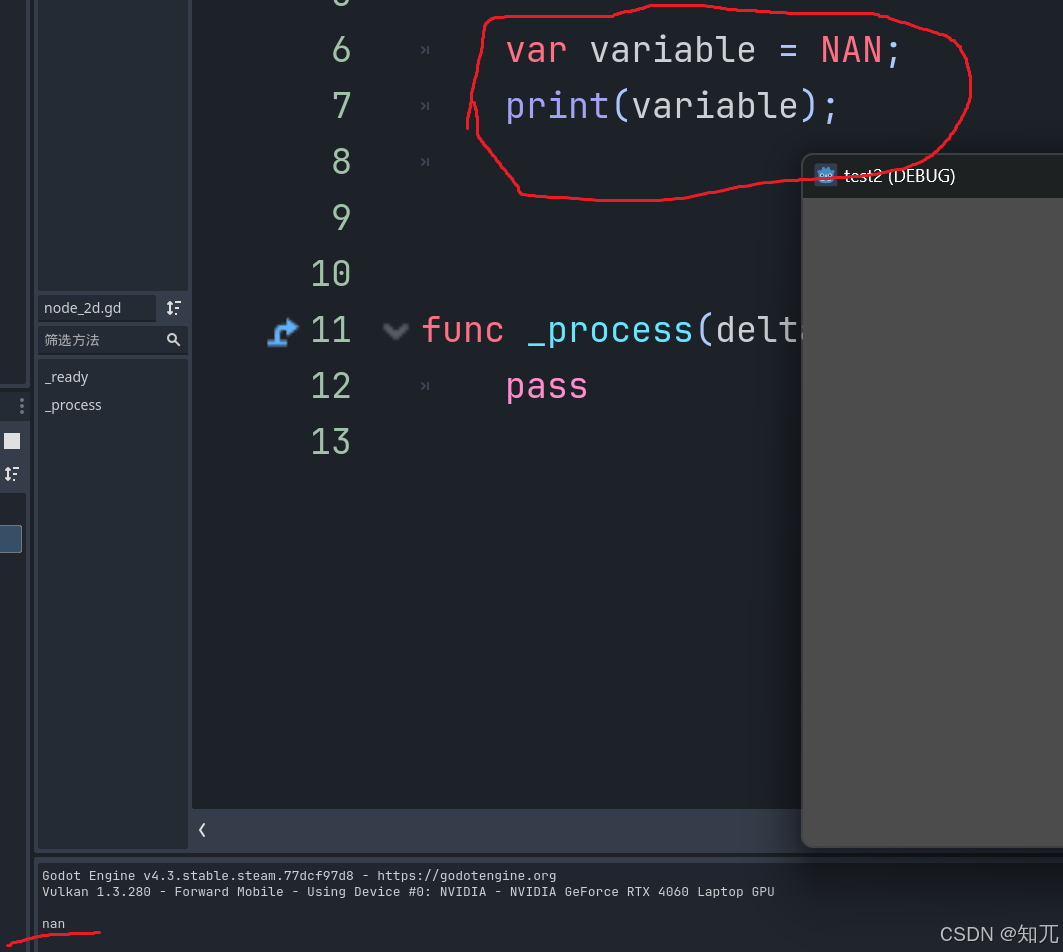Click the Godot icon on the test2 DEBUG window
This screenshot has height=952, width=1063.
pos(825,174)
